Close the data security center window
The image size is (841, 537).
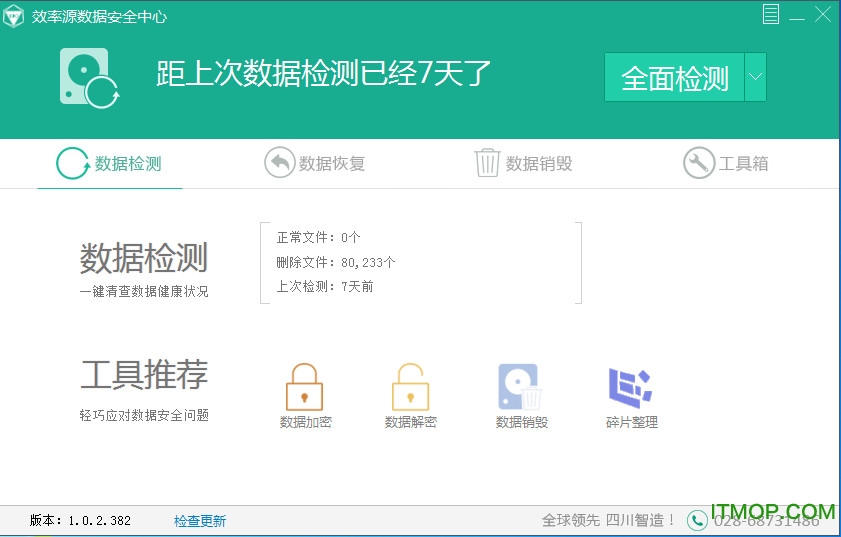822,14
